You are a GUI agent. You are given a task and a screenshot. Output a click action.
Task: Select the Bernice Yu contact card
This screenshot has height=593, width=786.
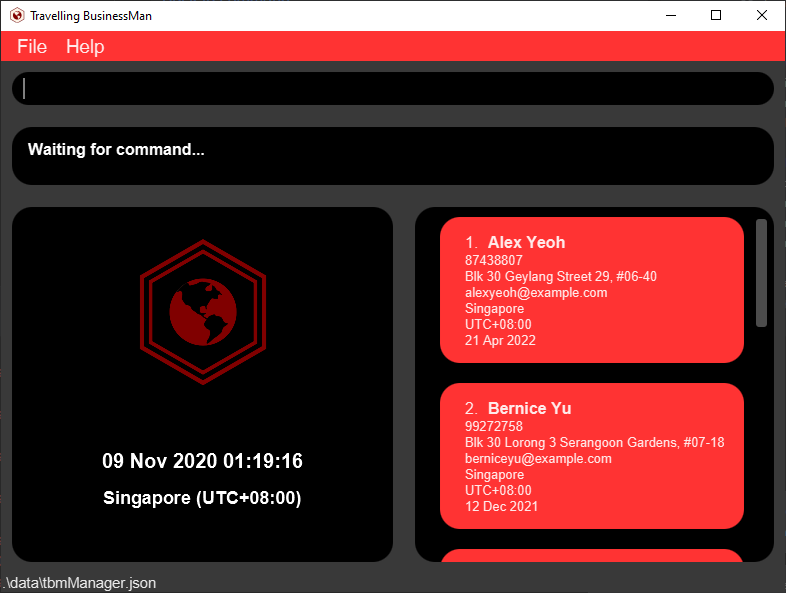(591, 456)
